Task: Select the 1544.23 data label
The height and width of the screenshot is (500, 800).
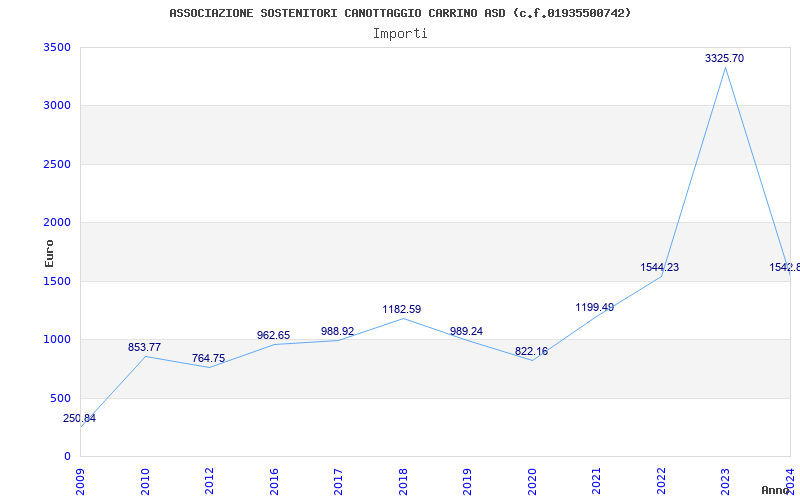Action: pos(660,267)
